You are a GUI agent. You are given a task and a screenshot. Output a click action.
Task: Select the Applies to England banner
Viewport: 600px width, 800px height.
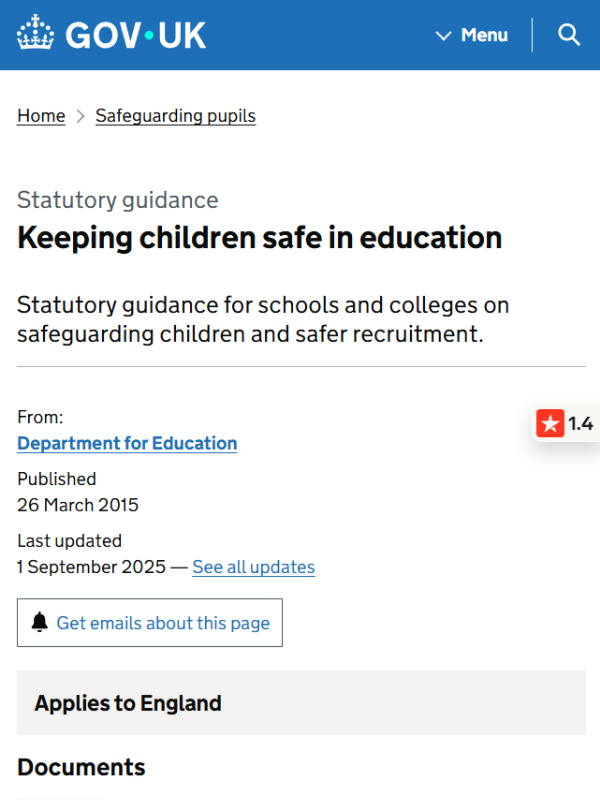[x=301, y=703]
